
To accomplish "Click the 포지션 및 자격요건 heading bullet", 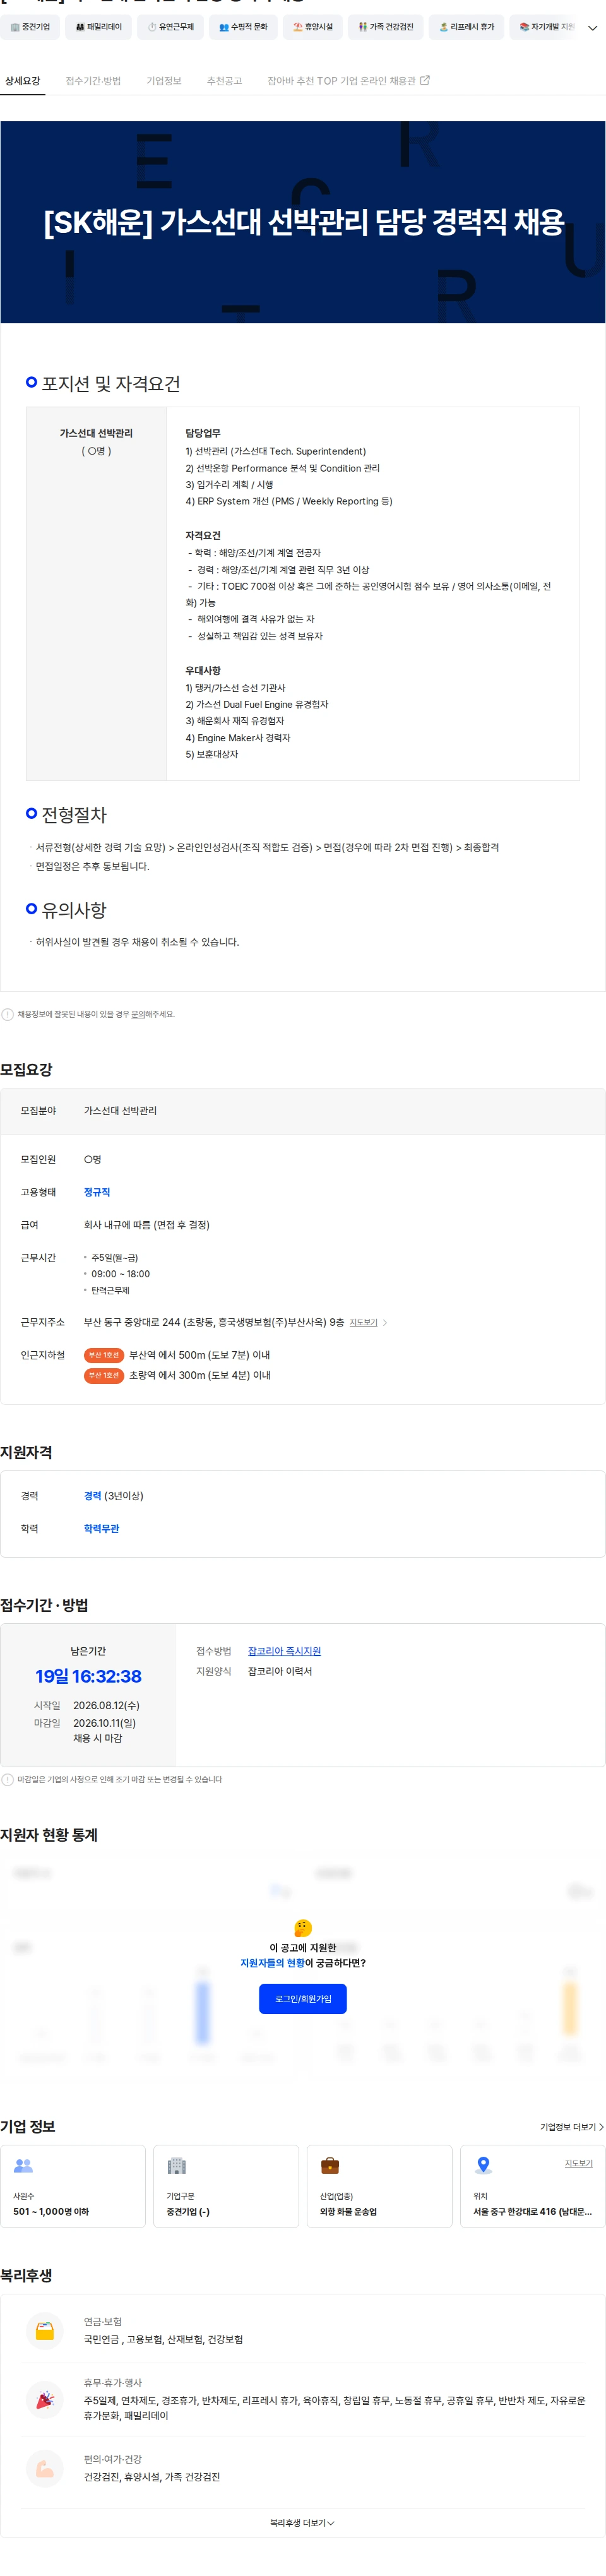I will (32, 382).
